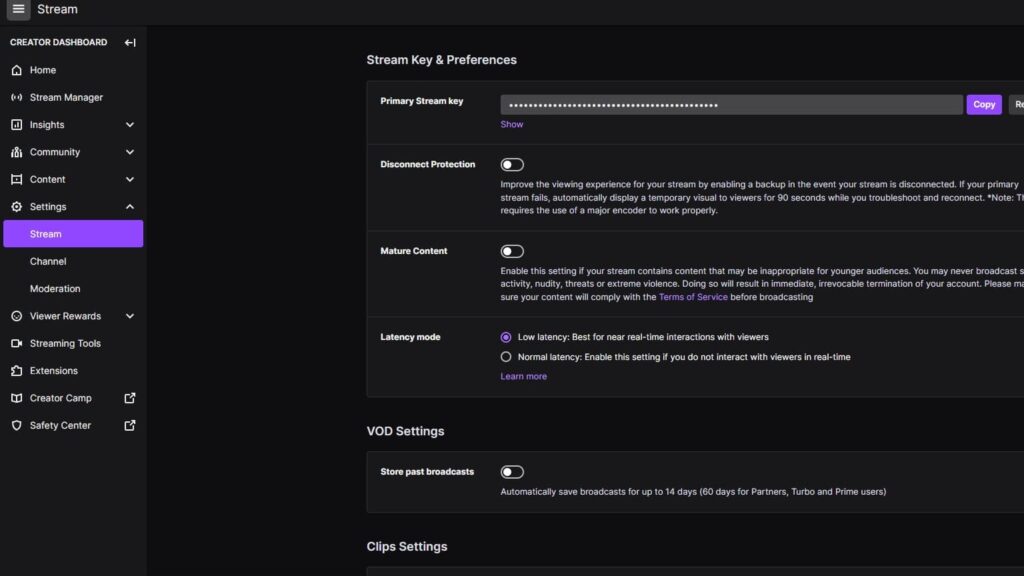Select the Stream settings item
This screenshot has height=576, width=1024.
73,234
